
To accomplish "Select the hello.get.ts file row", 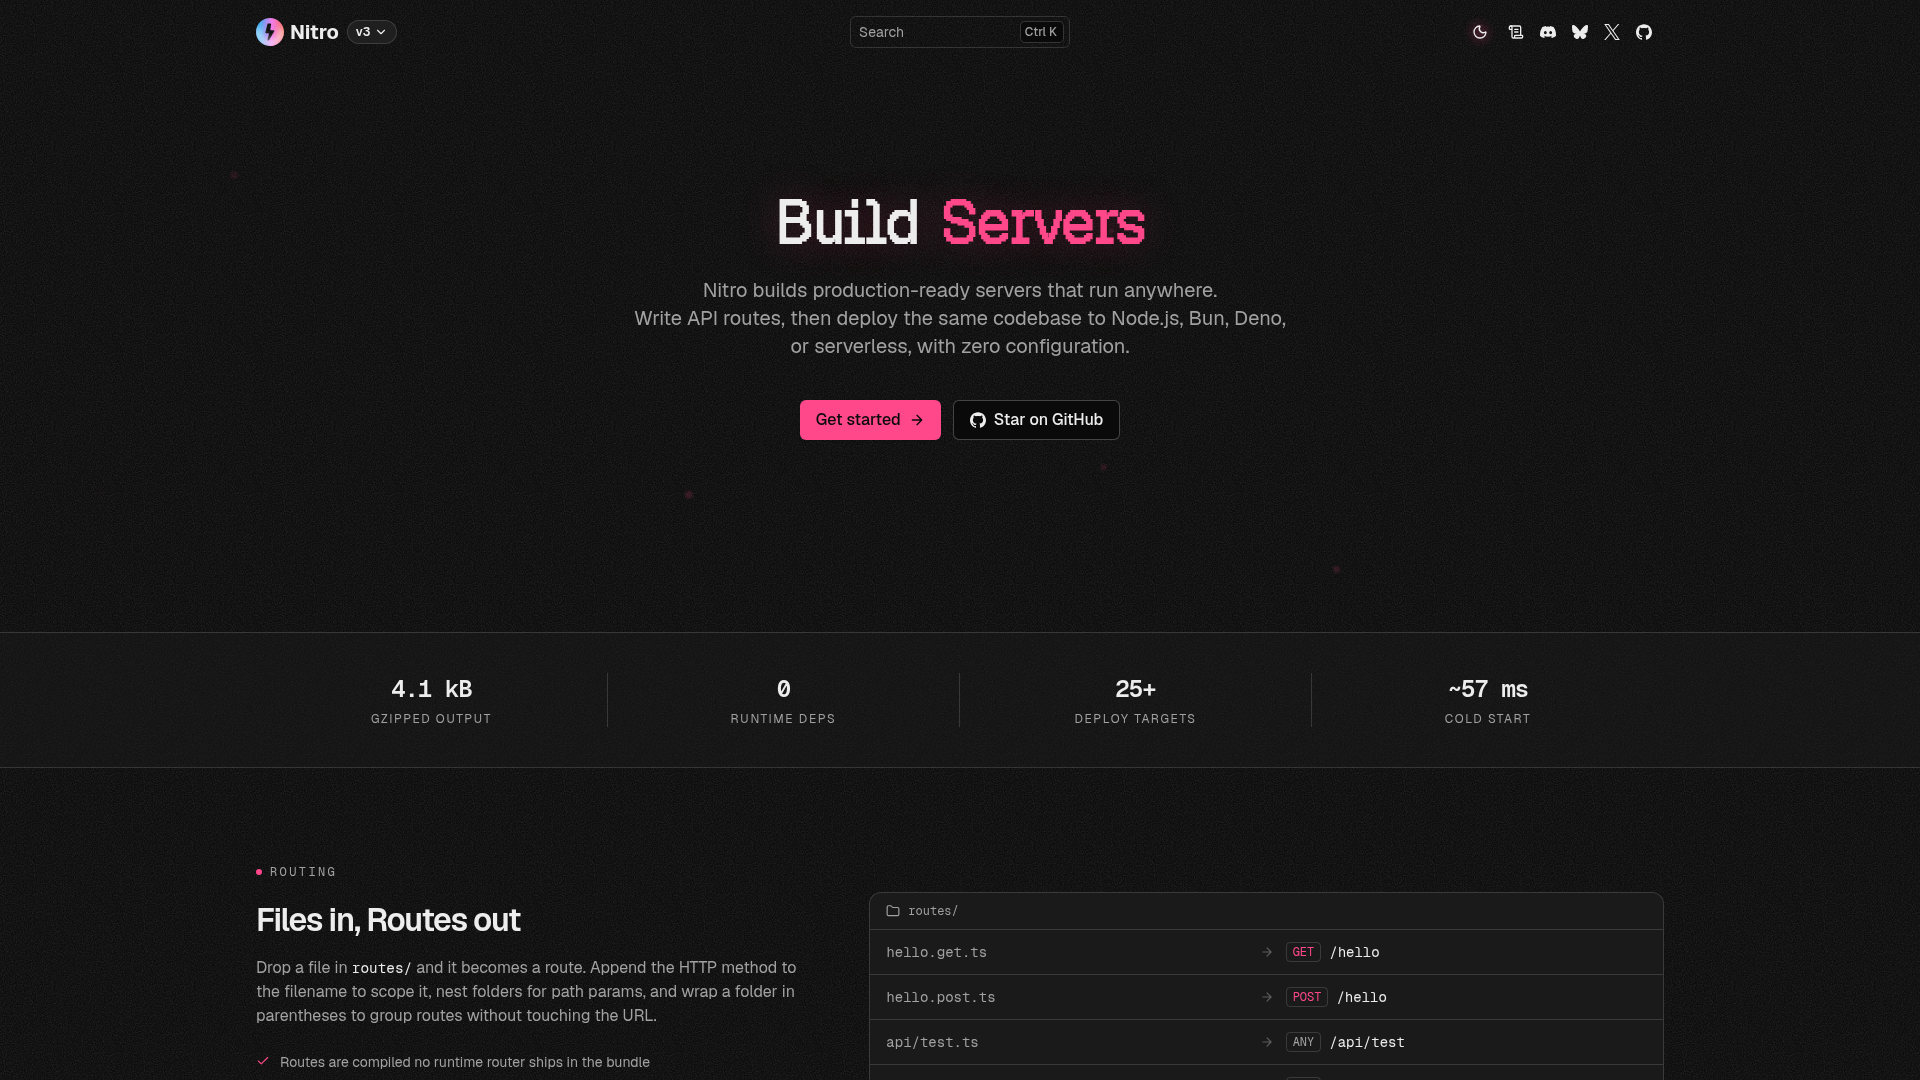I will 1266,952.
